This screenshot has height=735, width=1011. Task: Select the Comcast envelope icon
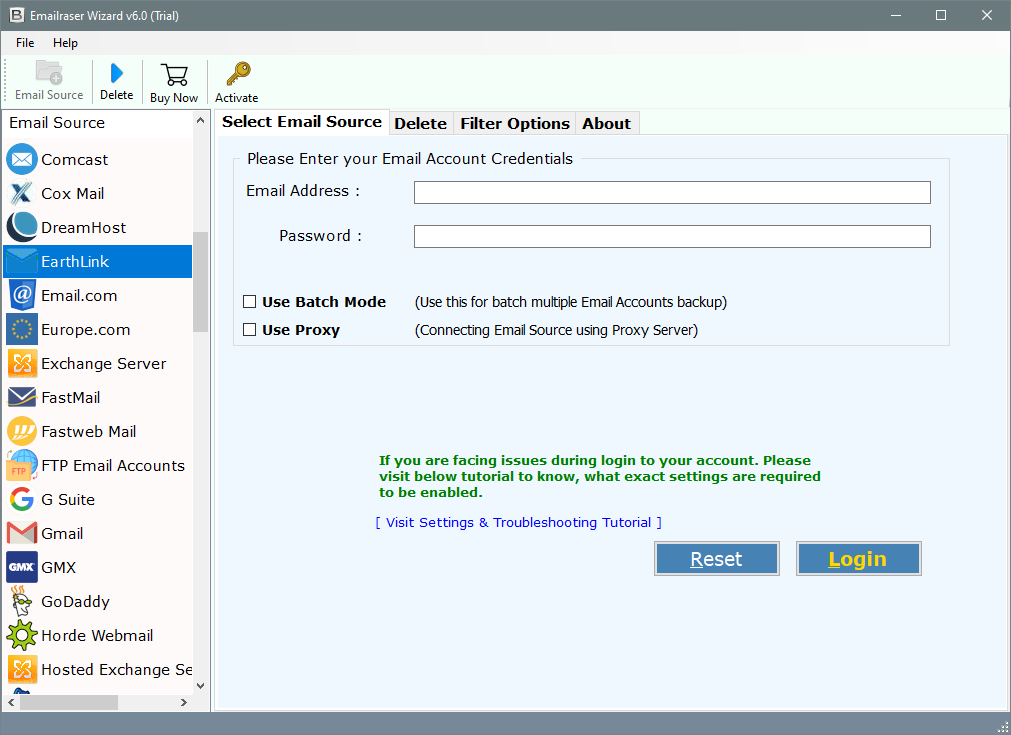coord(22,159)
